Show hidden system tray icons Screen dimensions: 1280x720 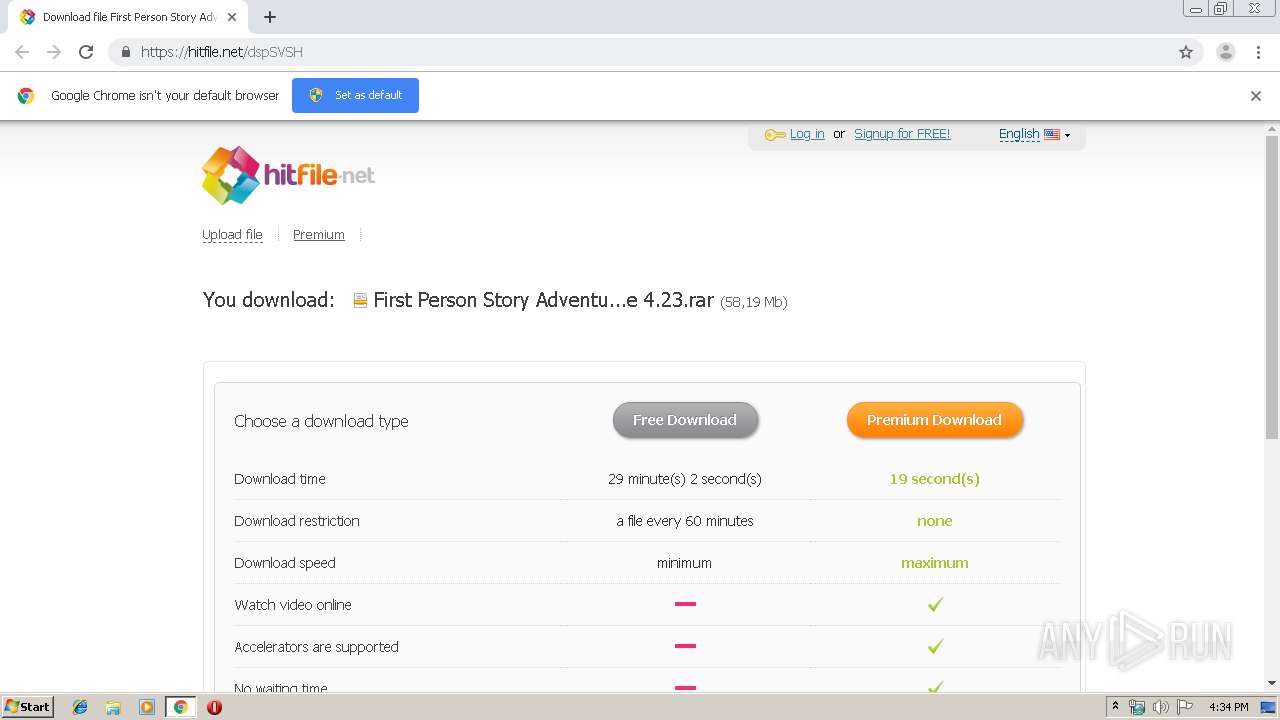click(1115, 707)
